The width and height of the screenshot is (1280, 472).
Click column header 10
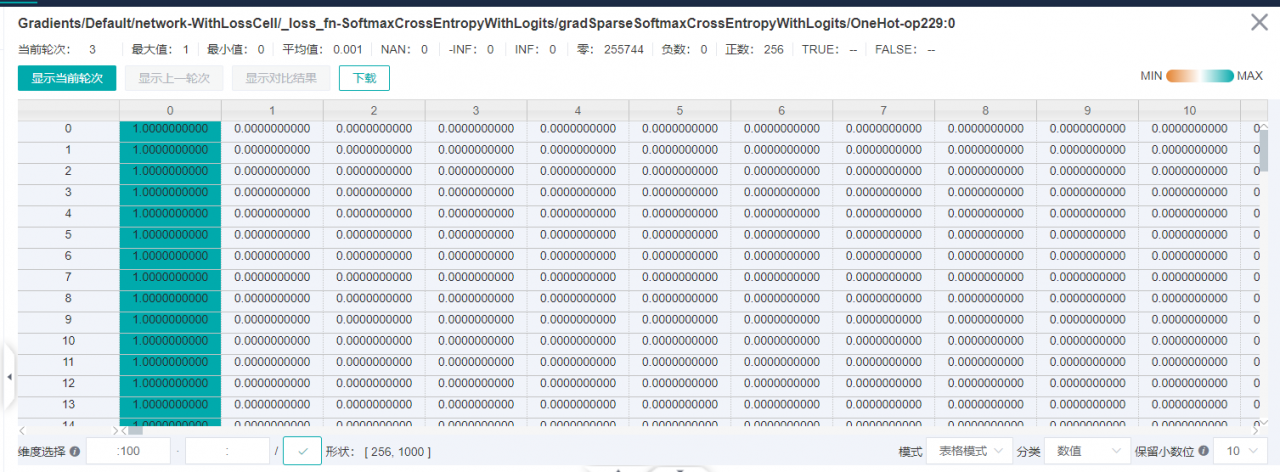click(1190, 110)
